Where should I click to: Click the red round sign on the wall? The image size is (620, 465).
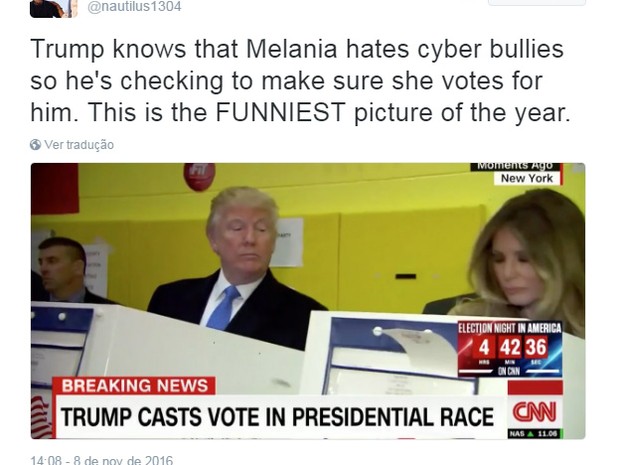199,176
